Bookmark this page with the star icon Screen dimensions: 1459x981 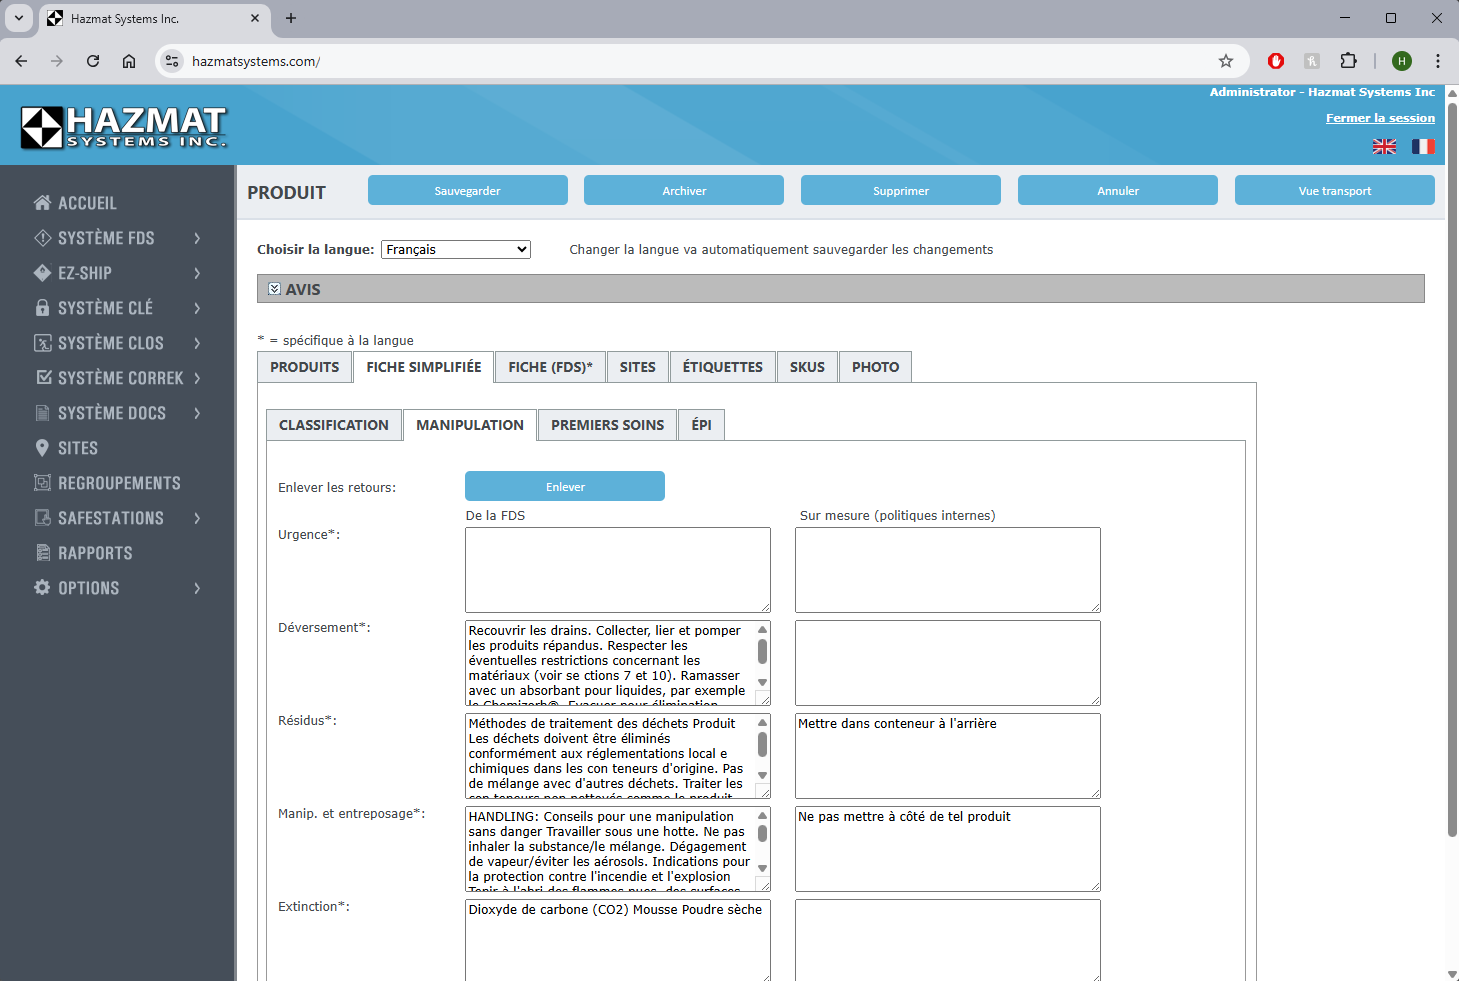pos(1225,61)
